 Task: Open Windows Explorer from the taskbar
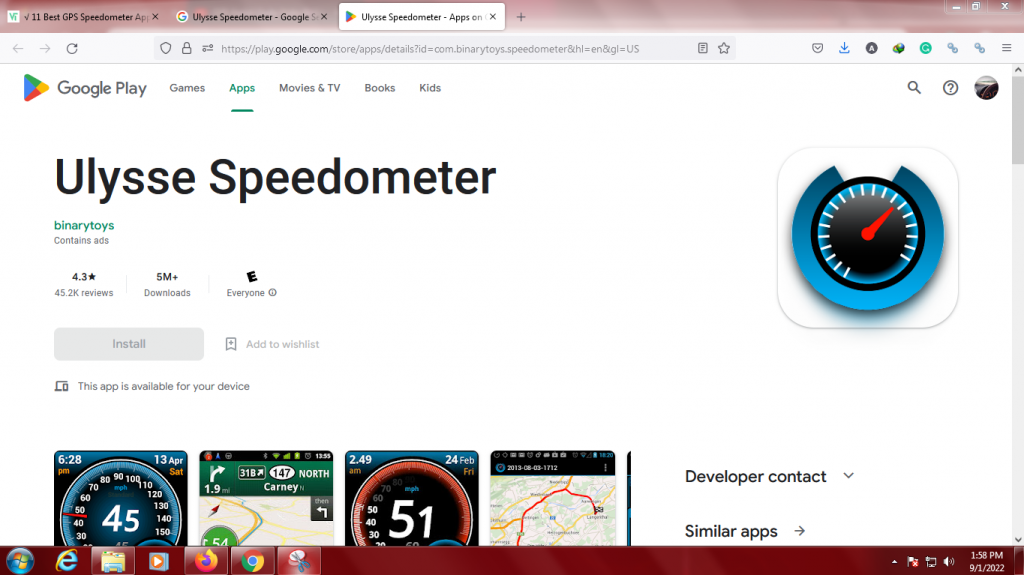(x=113, y=561)
